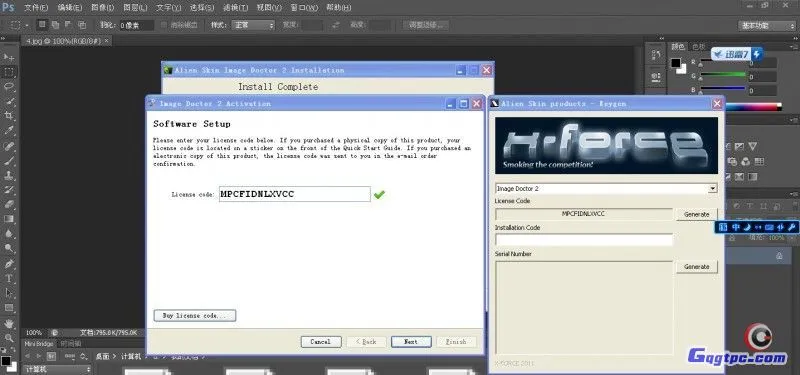Select the Healing Brush tool

tap(9, 146)
